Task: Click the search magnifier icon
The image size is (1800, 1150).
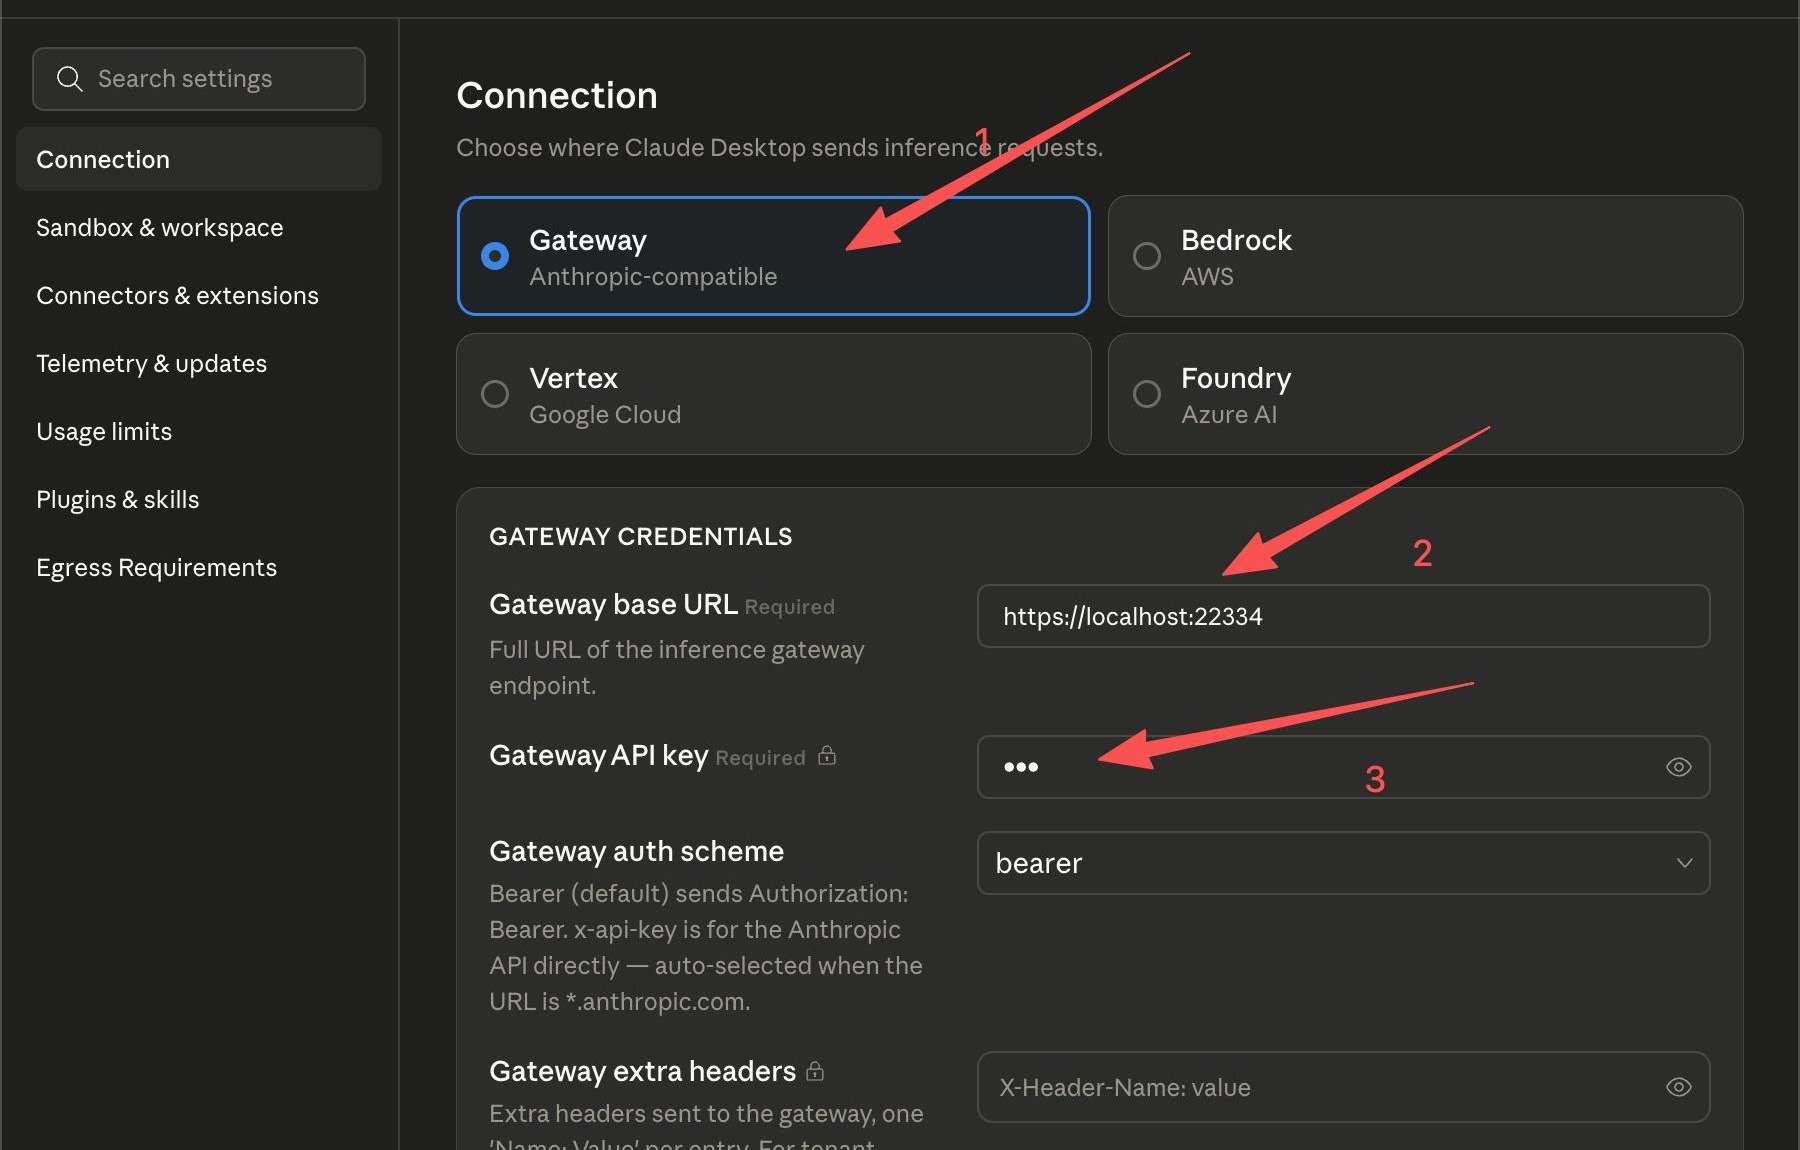Action: [69, 79]
